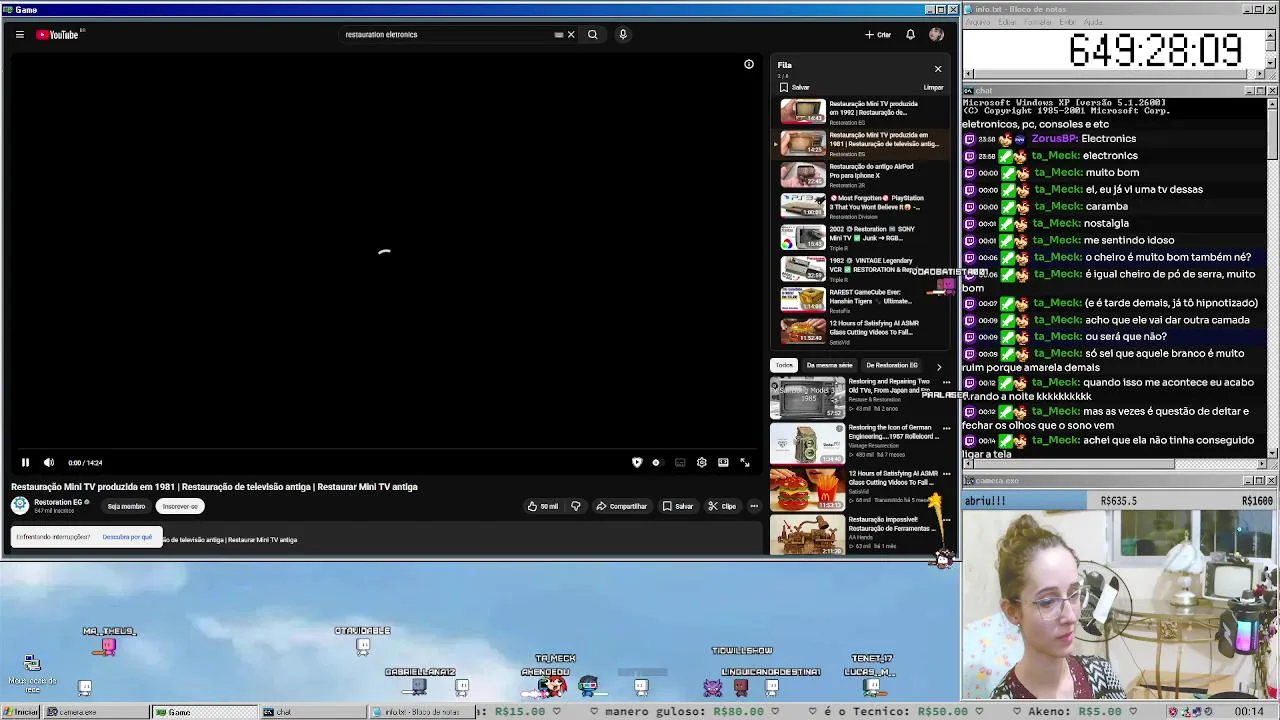Image resolution: width=1280 pixels, height=720 pixels.
Task: Mute the video with the speaker icon
Action: click(49, 463)
